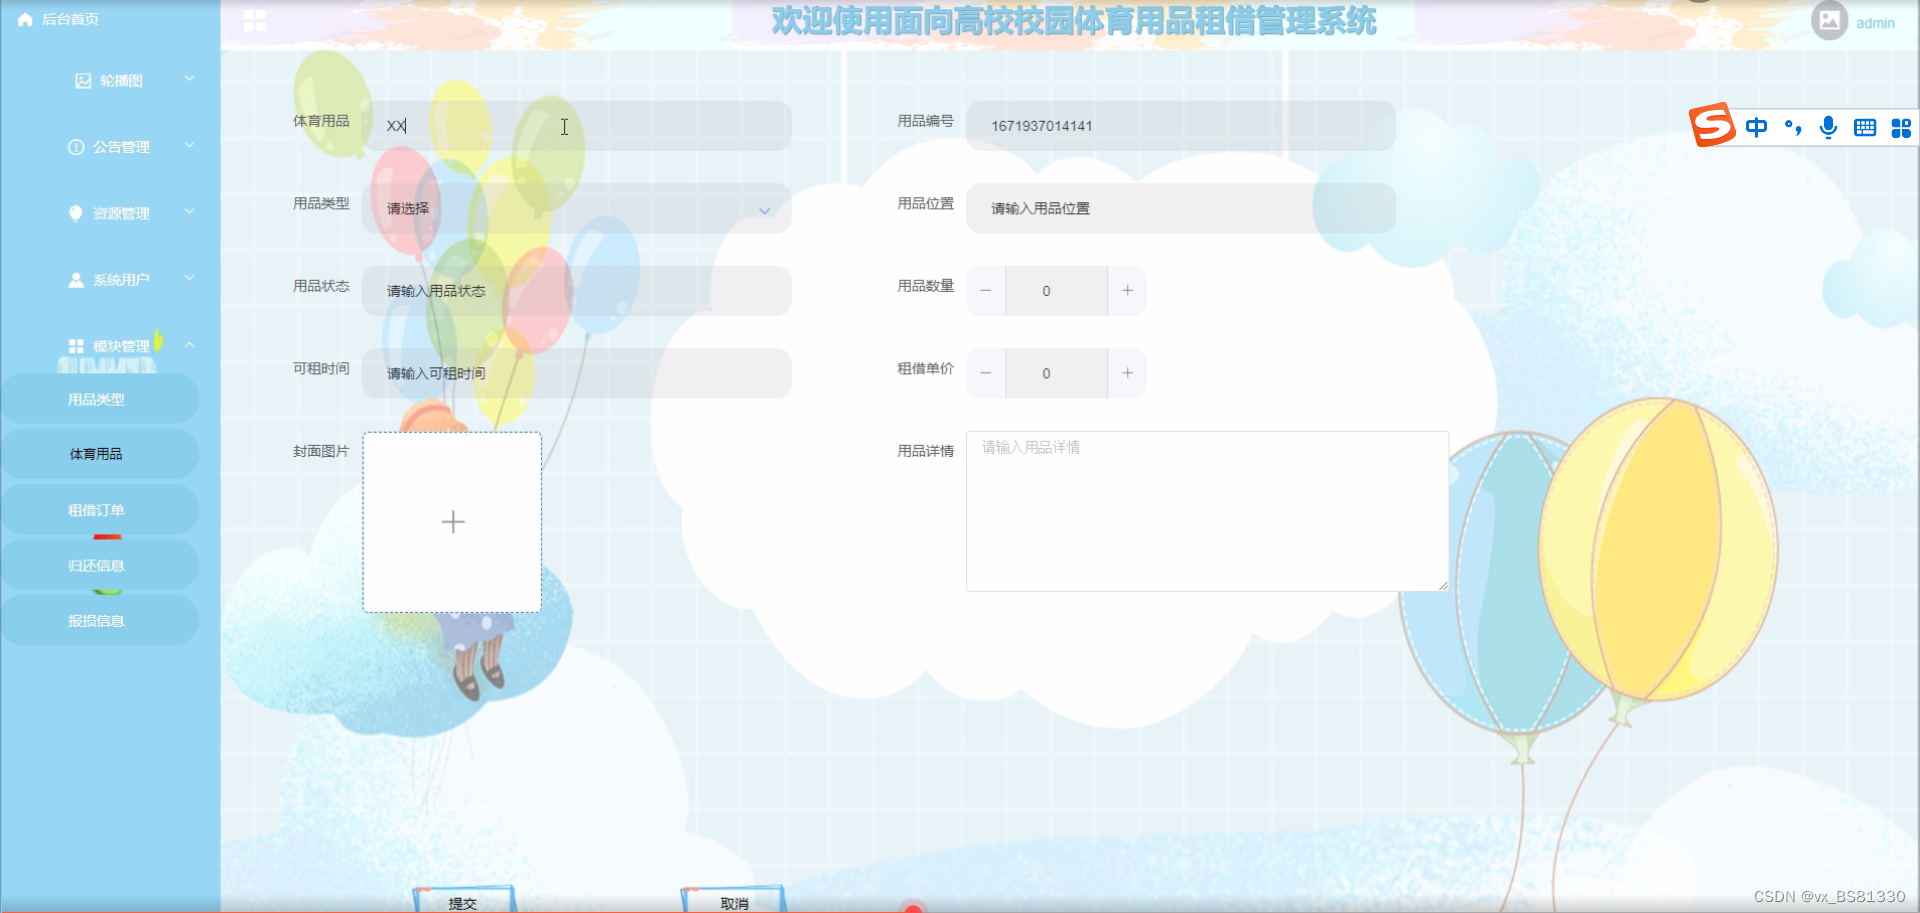Click the Sogou input method S logo
The image size is (1920, 913).
(x=1712, y=125)
